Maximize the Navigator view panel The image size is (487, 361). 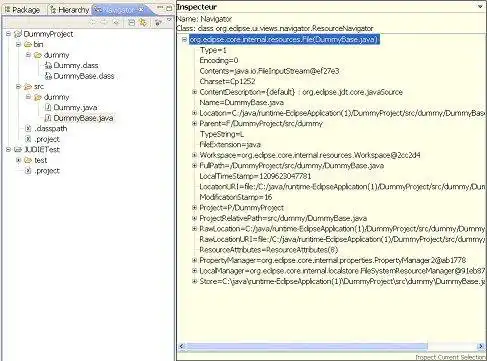coord(169,8)
